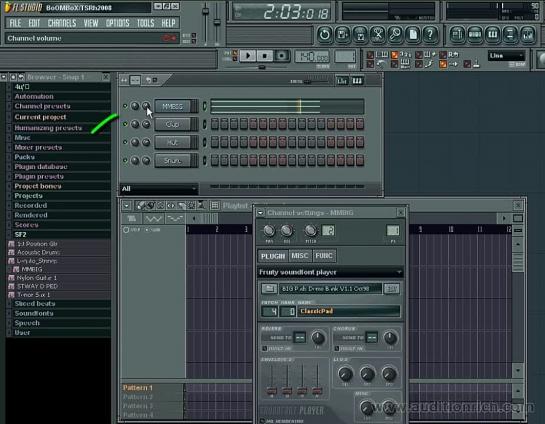The height and width of the screenshot is (424, 545).
Task: Switch to the FUNC tab in Channel settings
Action: [324, 256]
